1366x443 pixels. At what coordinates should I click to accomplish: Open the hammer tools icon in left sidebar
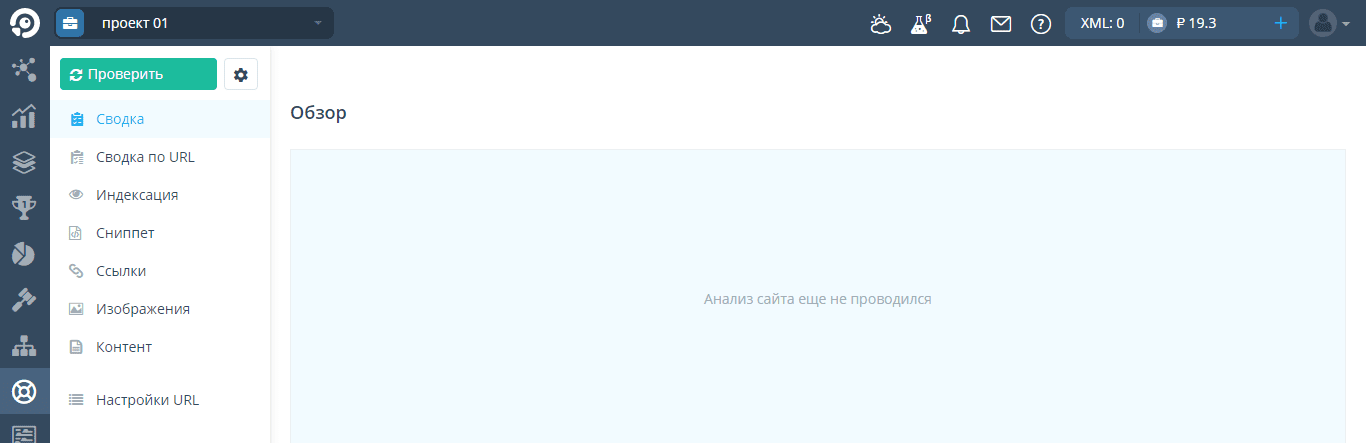[x=24, y=300]
